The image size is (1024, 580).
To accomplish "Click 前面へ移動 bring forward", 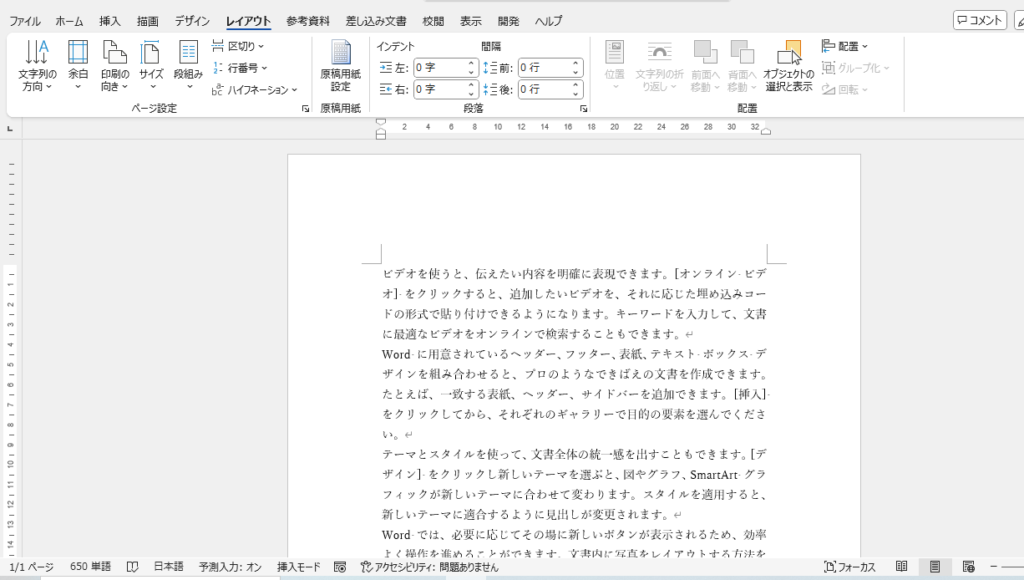I will (x=705, y=65).
